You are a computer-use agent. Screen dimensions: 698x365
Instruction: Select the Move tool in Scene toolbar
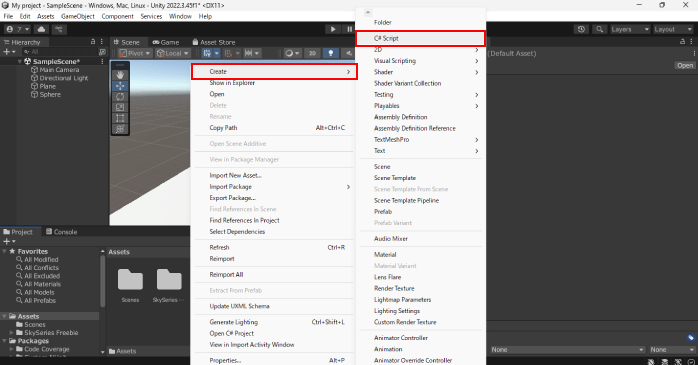[120, 86]
